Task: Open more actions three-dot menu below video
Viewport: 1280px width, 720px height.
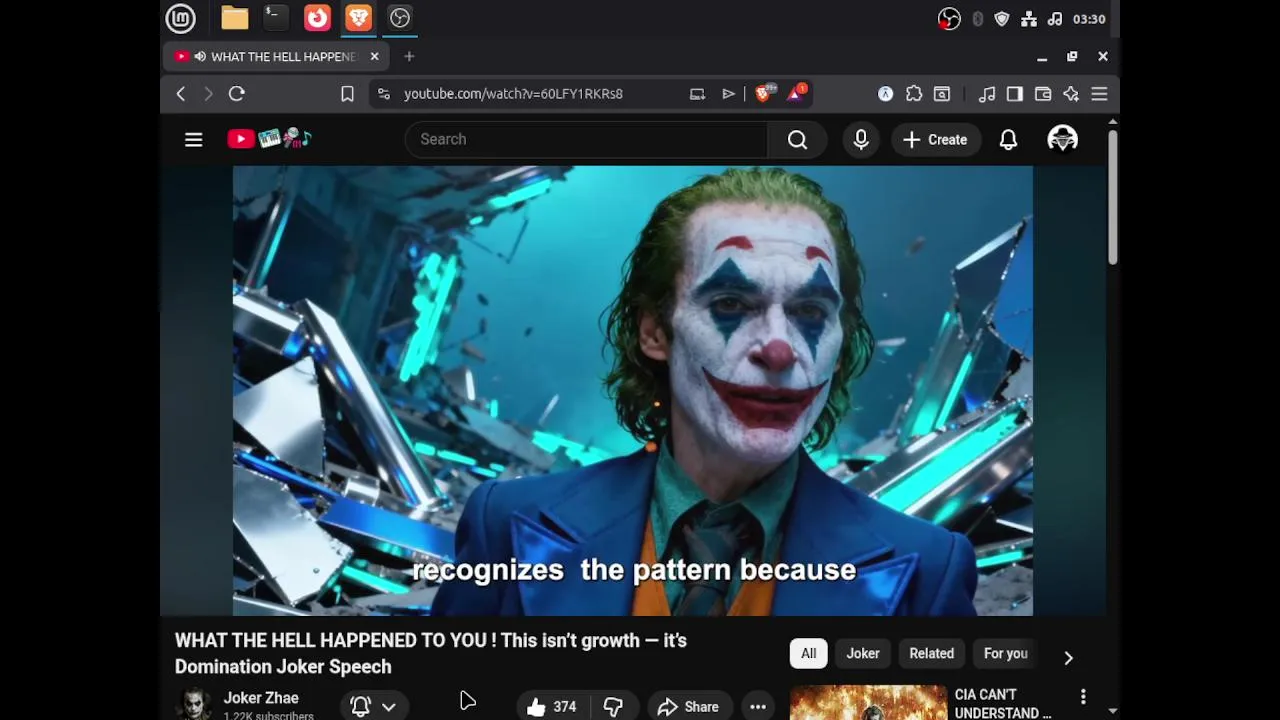Action: pos(758,707)
